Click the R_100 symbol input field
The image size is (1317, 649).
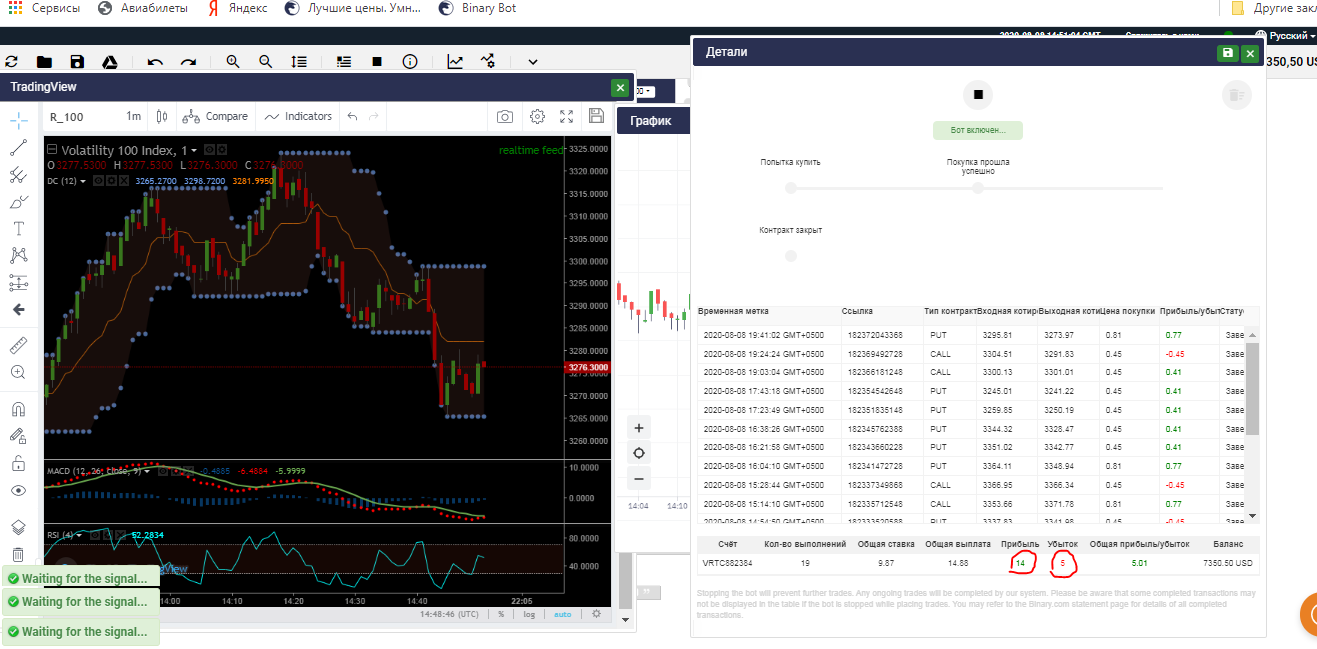[x=81, y=116]
